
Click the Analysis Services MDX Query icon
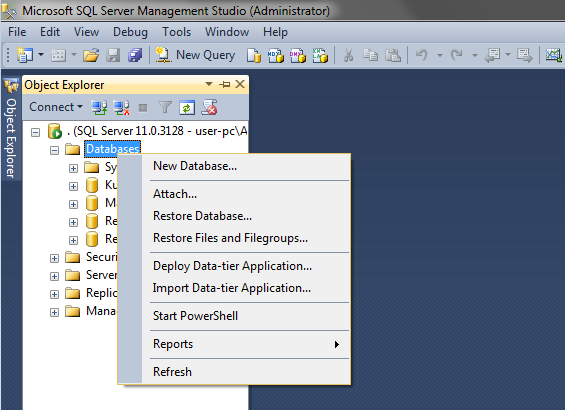click(276, 55)
